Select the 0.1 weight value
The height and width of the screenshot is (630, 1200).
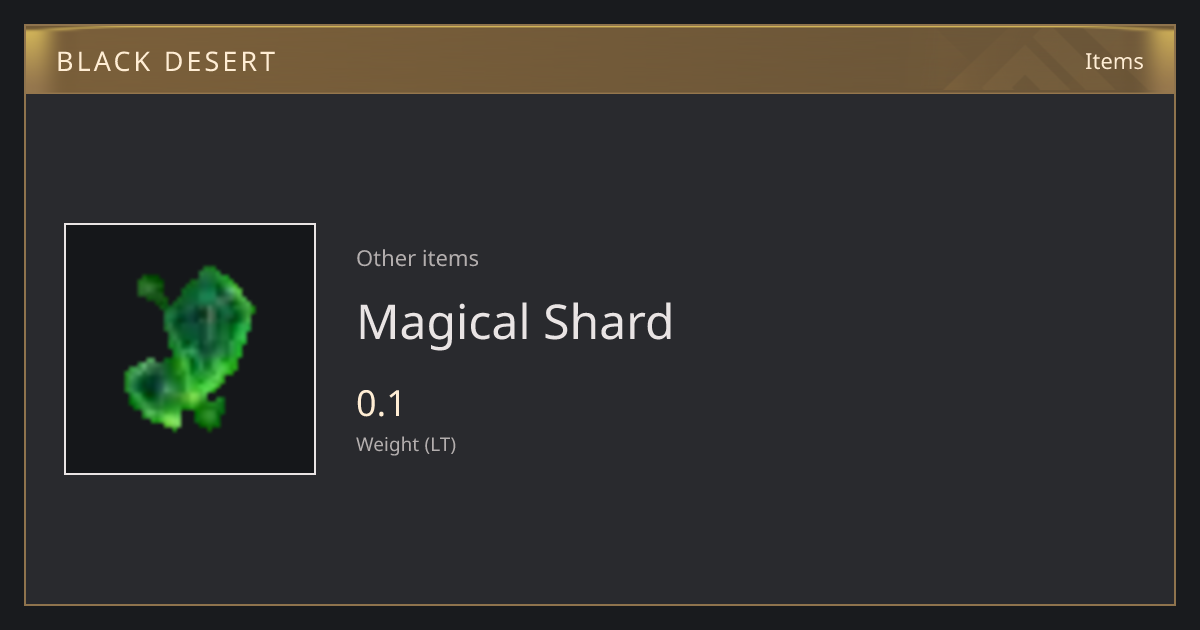click(380, 404)
